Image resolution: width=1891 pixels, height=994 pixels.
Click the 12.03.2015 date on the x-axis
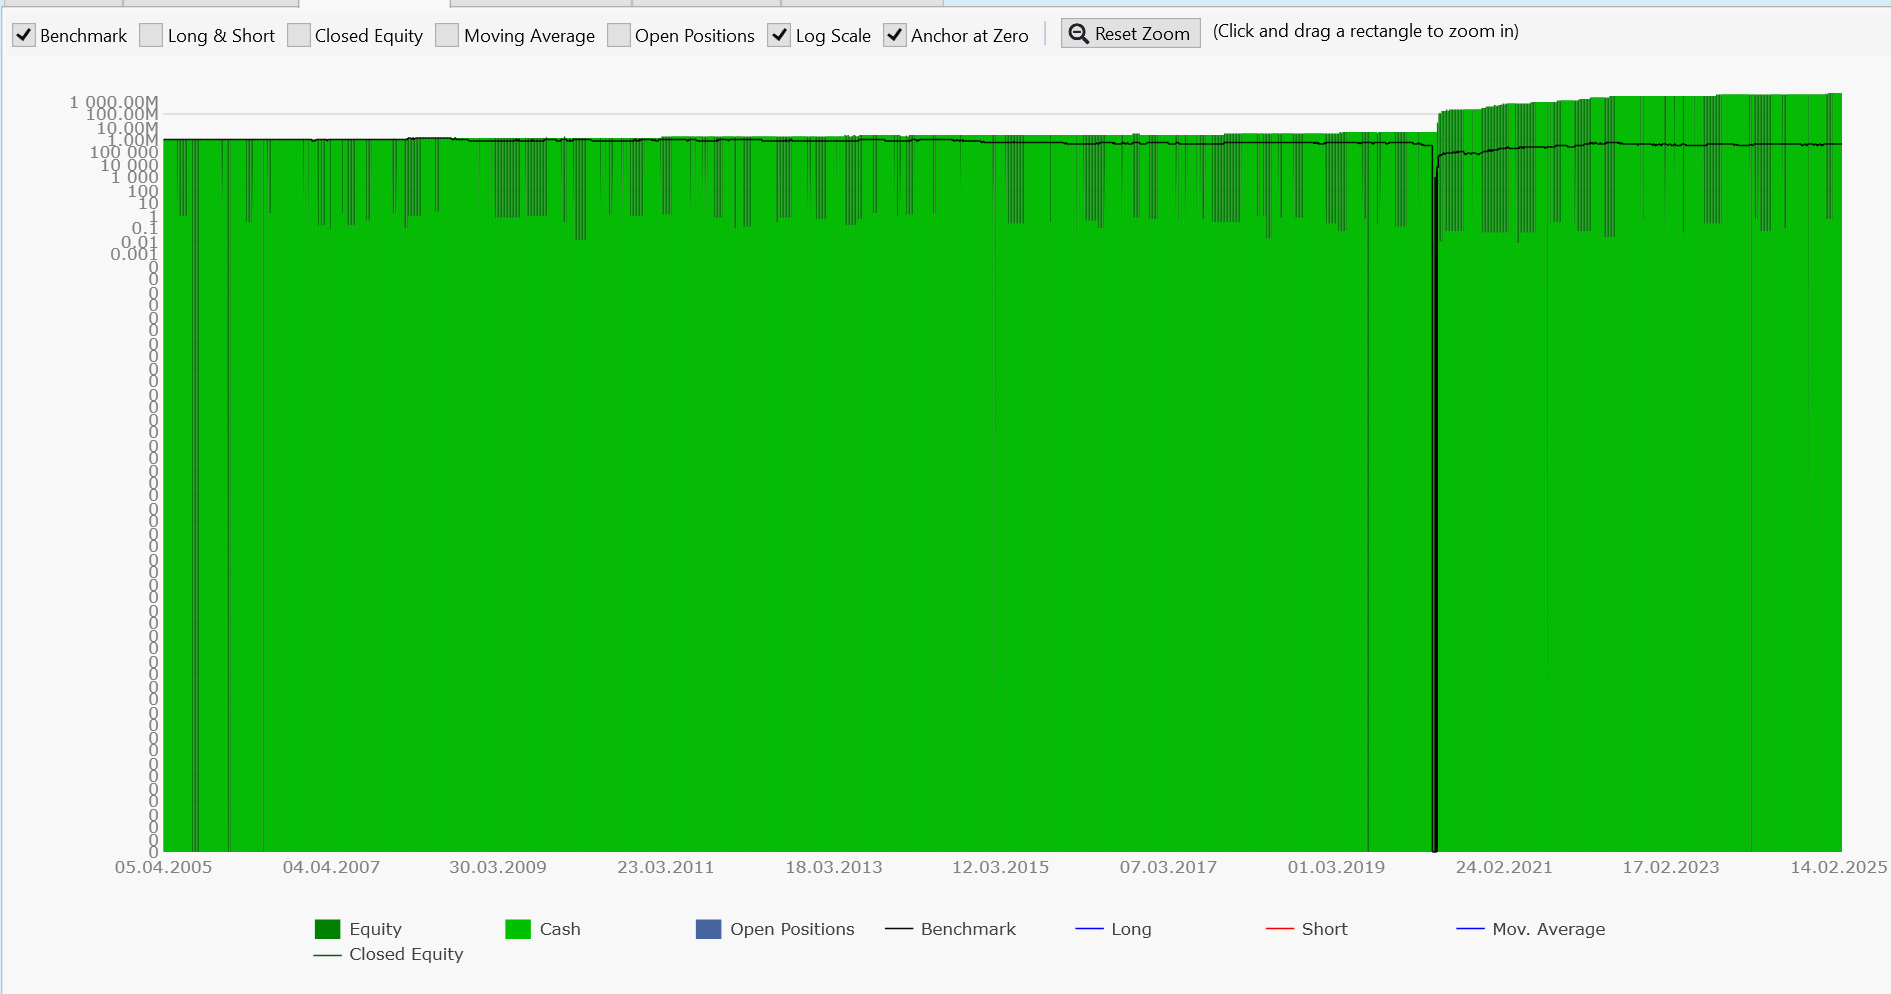(x=1000, y=867)
